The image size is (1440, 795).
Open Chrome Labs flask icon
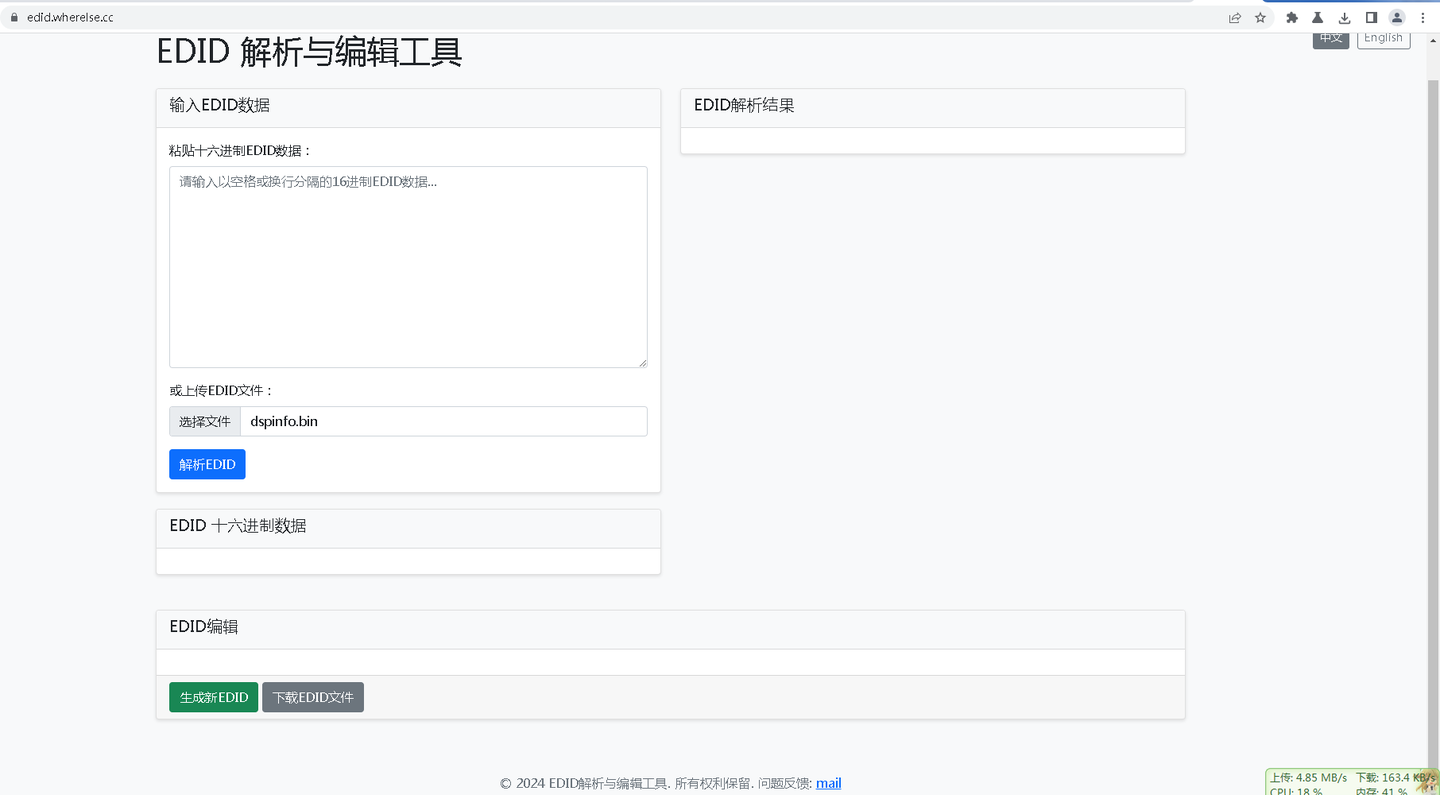point(1318,18)
